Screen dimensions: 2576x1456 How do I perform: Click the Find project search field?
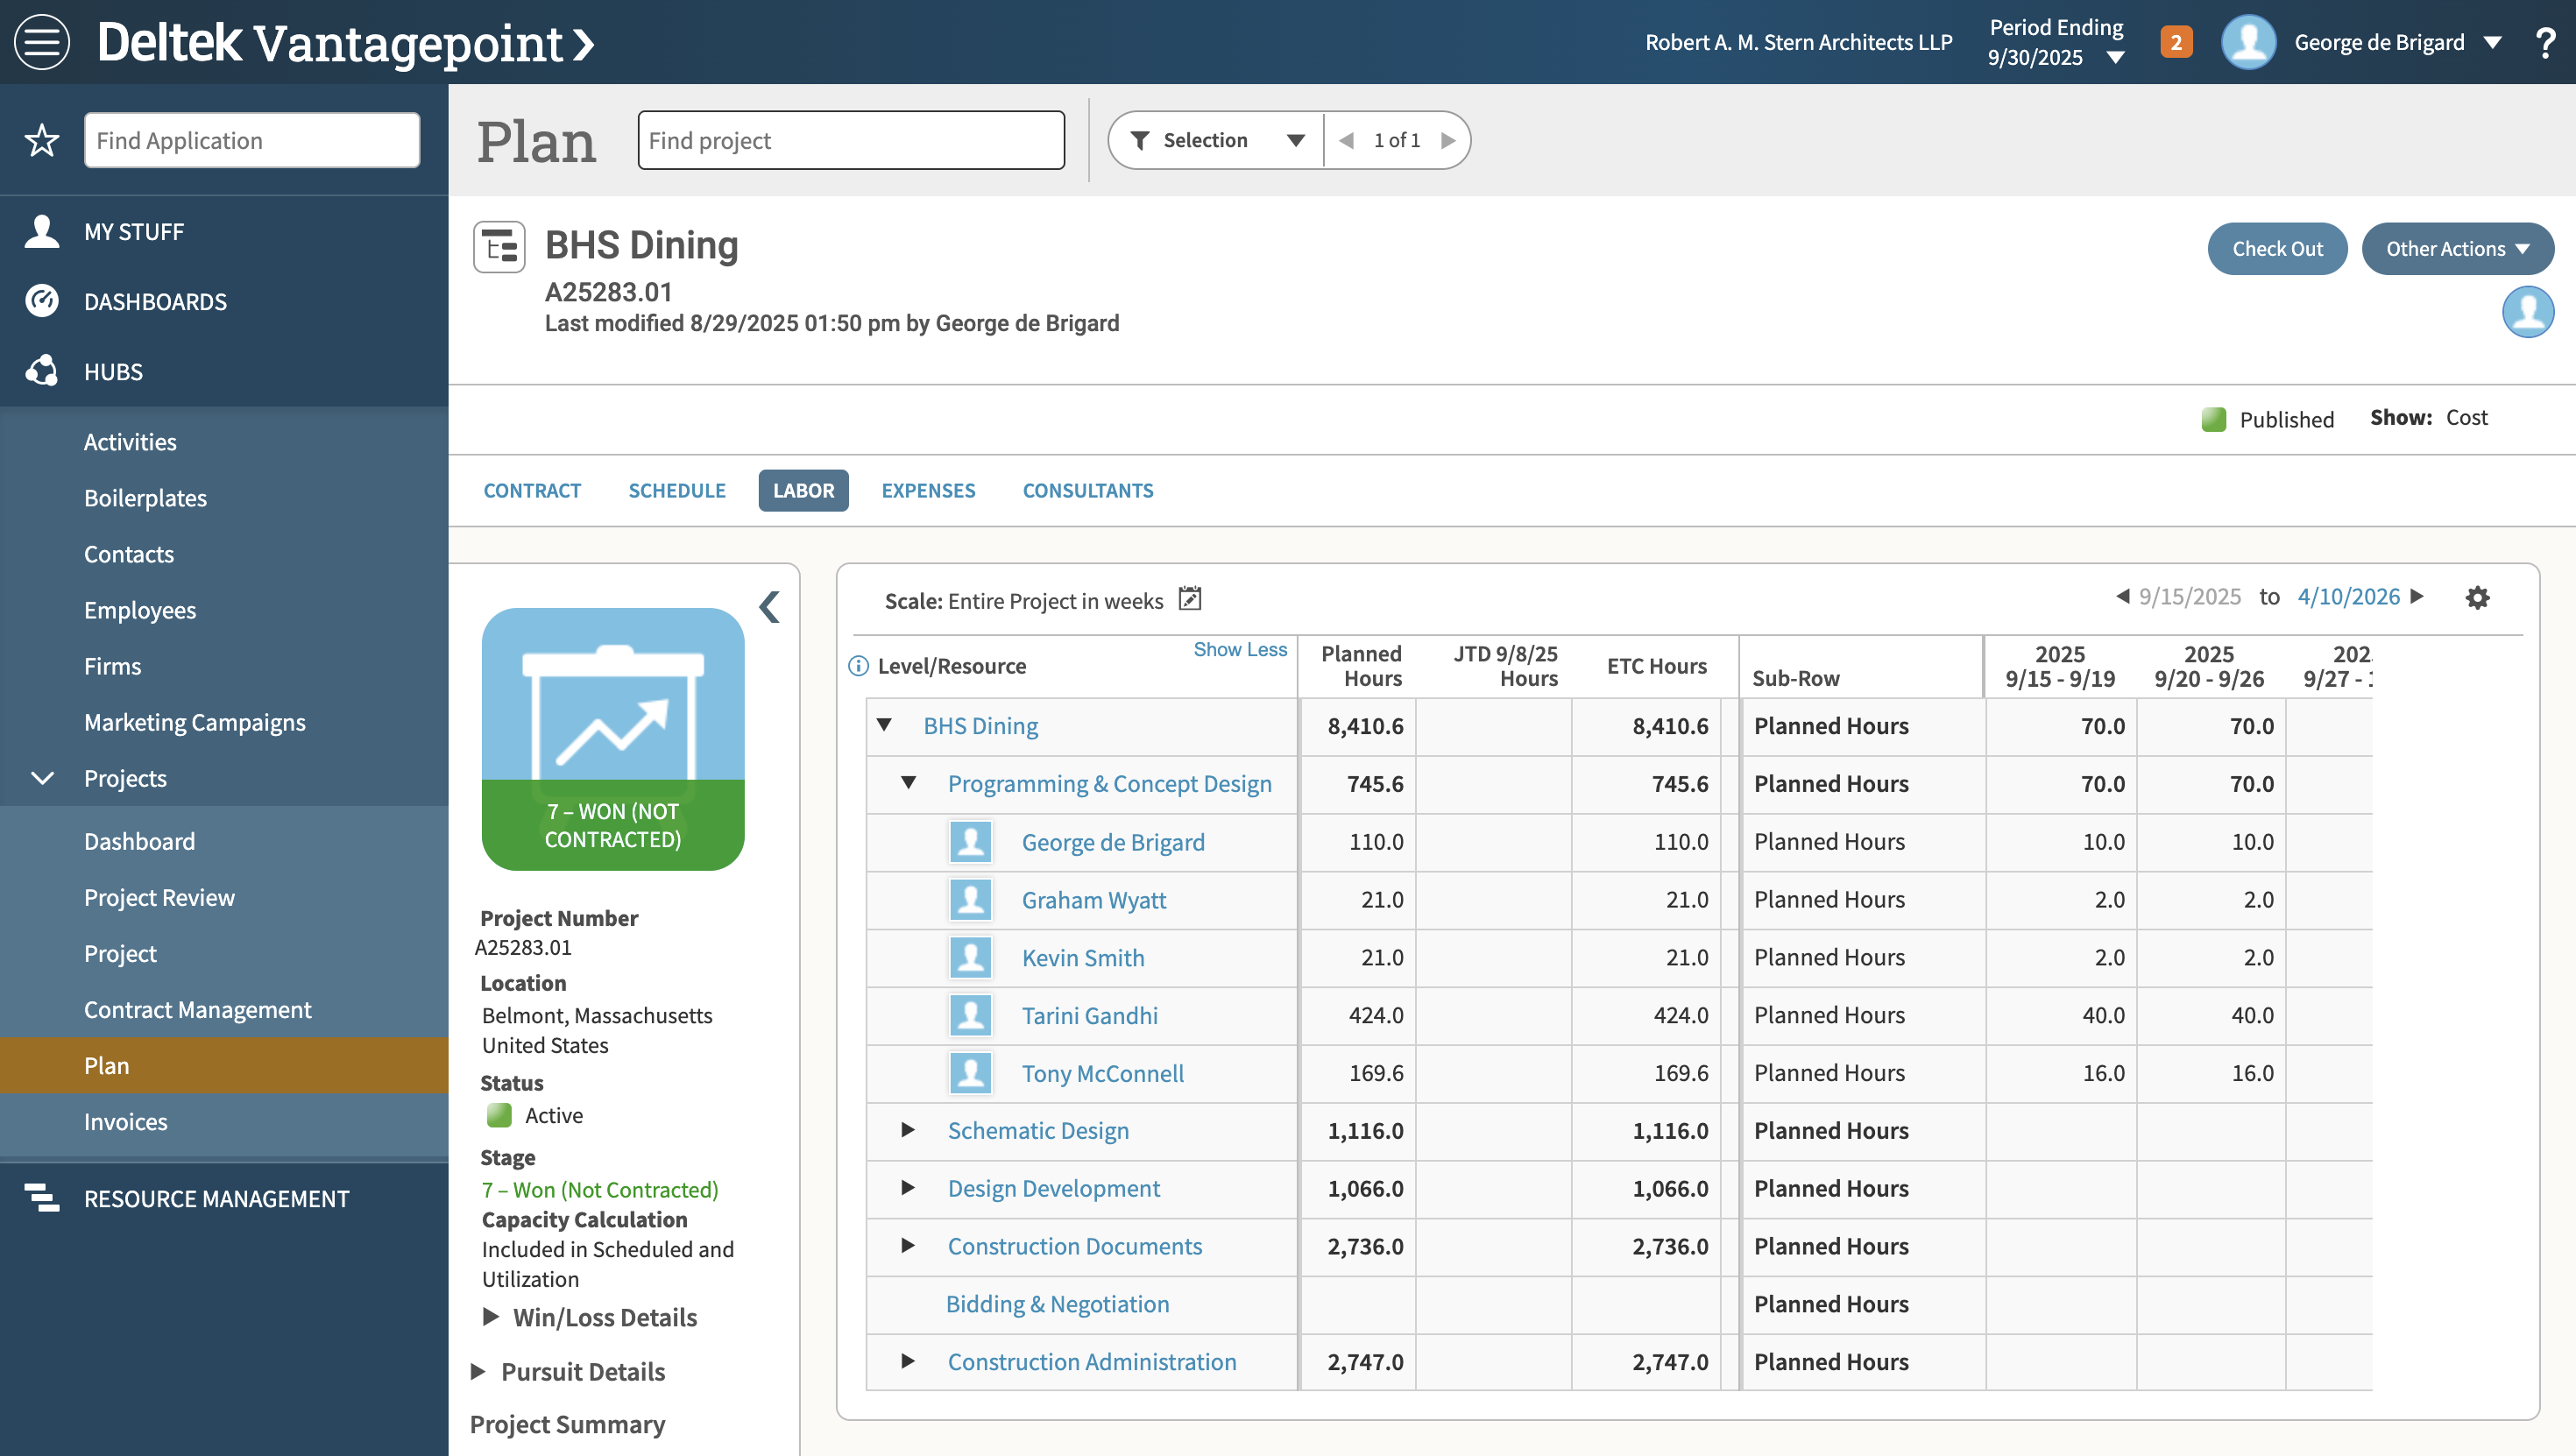pyautogui.click(x=851, y=140)
